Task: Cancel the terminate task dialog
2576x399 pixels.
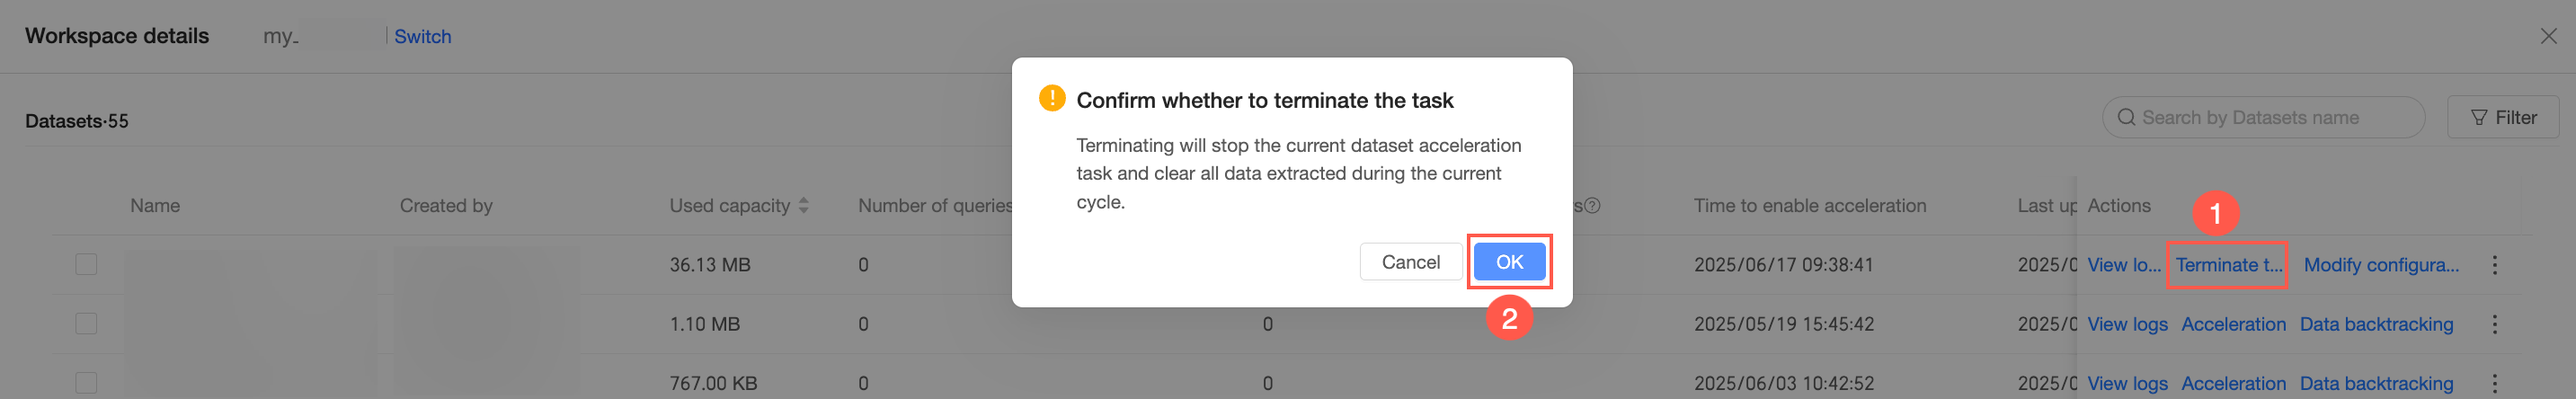Action: 1410,262
